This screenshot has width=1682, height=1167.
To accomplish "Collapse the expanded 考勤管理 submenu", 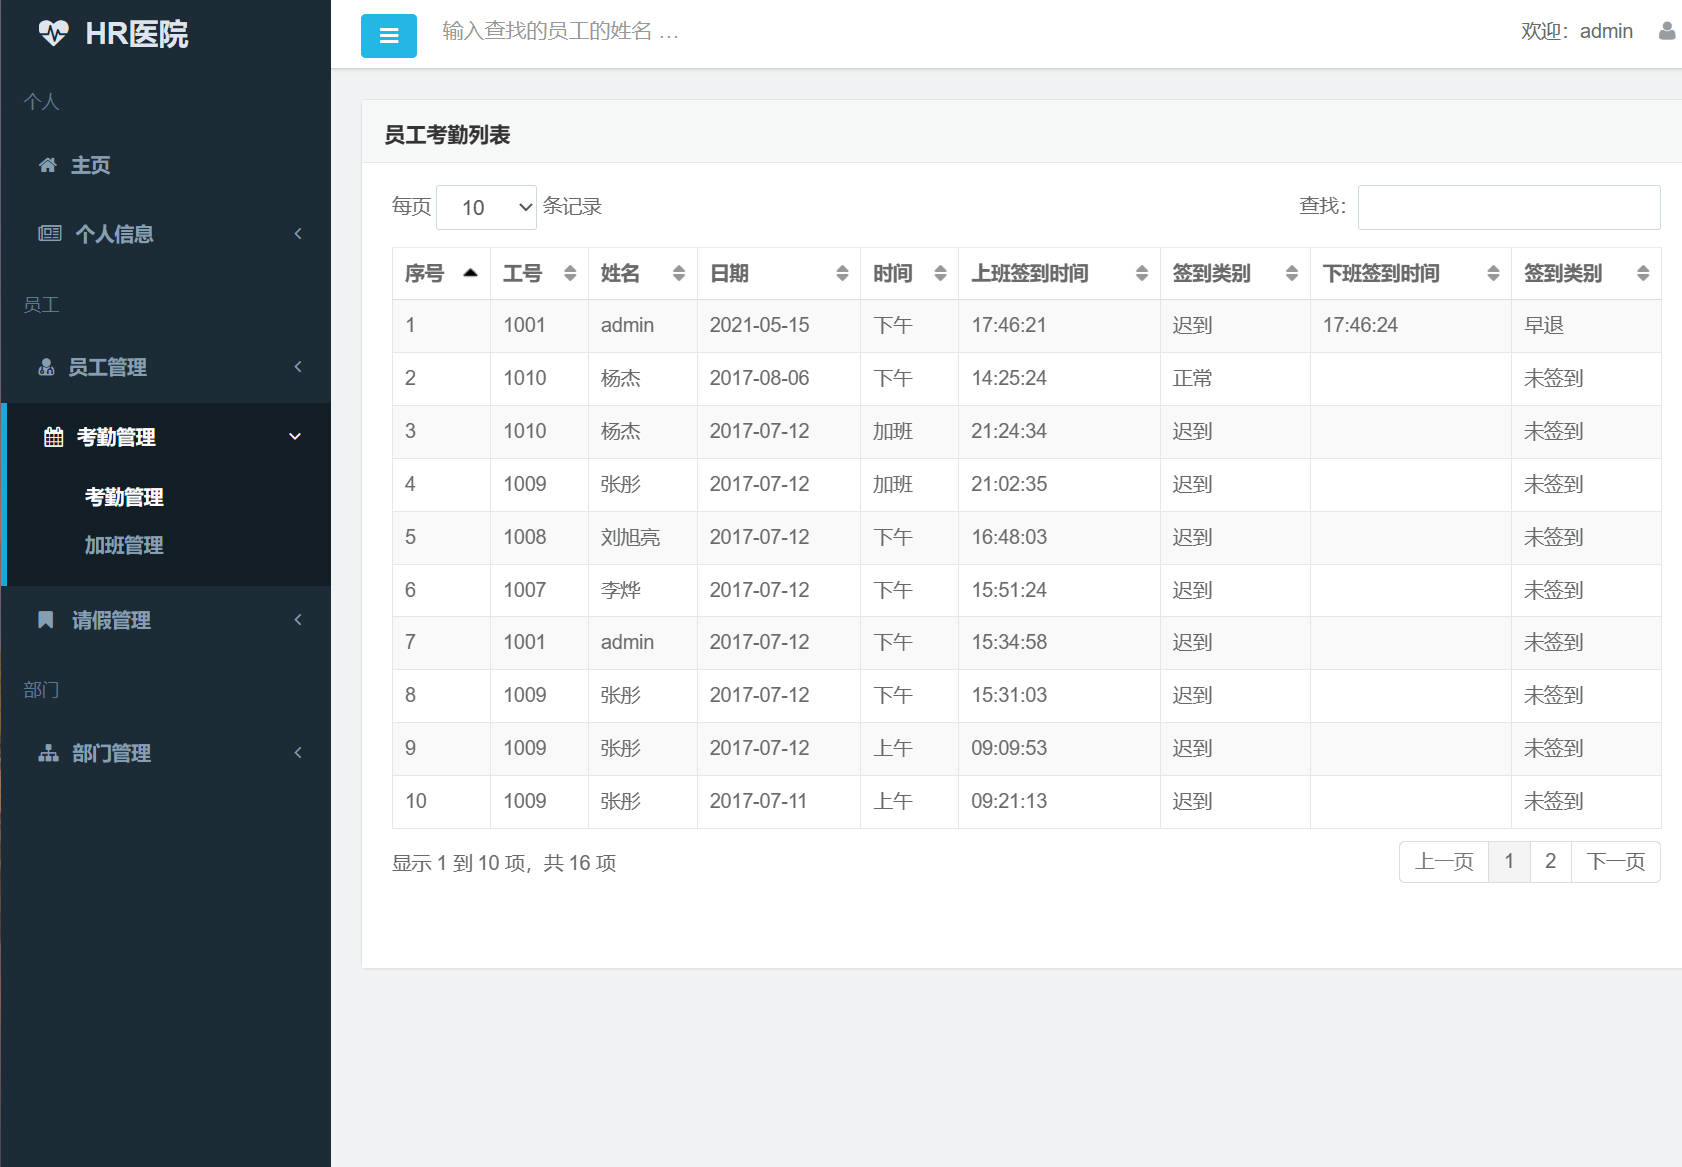I will tap(294, 437).
